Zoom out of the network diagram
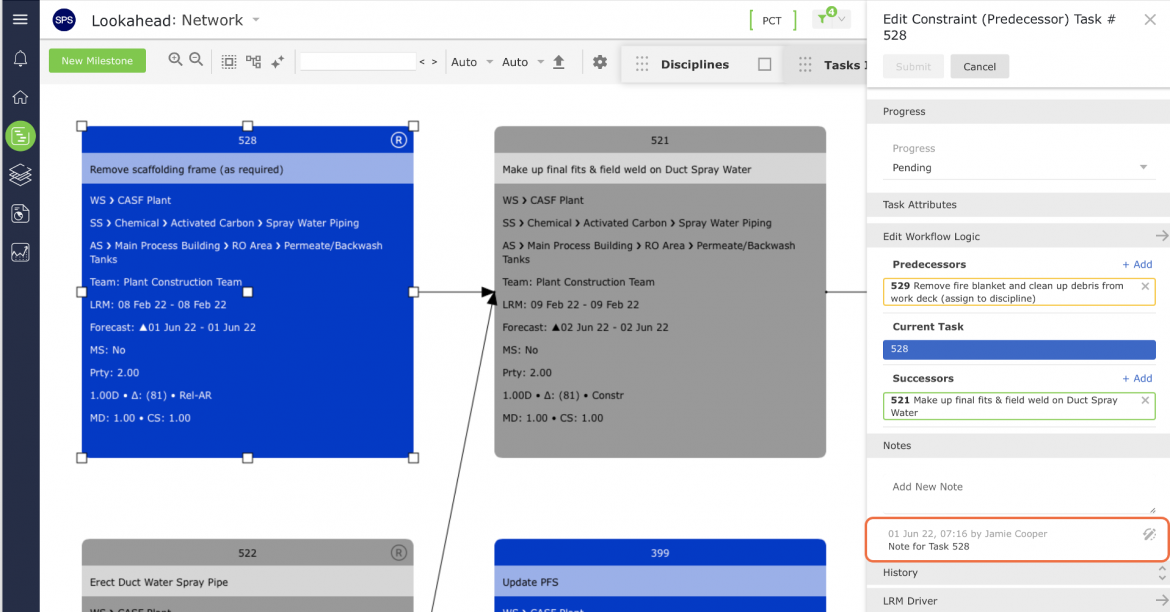The width and height of the screenshot is (1170, 612). pyautogui.click(x=196, y=60)
